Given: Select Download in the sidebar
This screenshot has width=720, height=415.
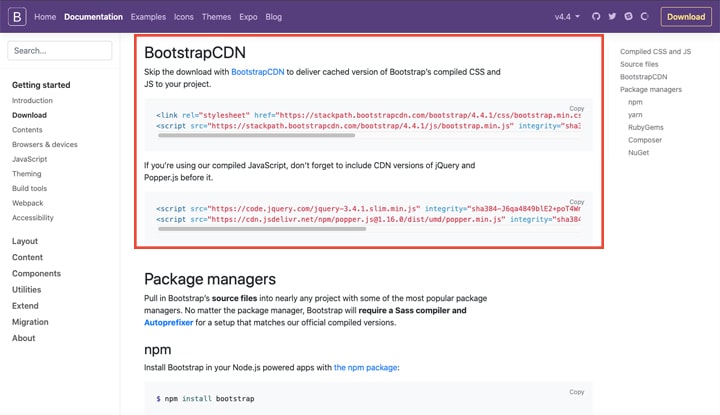Looking at the screenshot, I should tap(29, 115).
